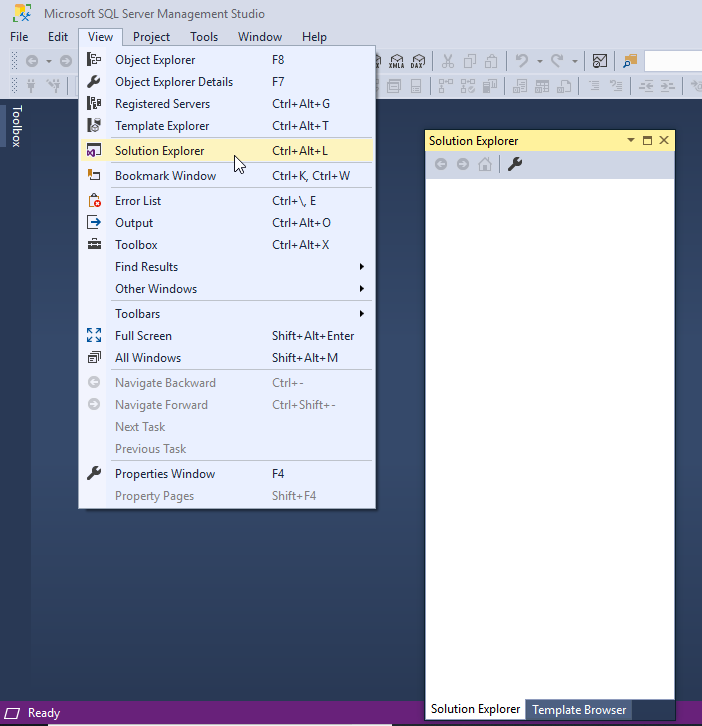Open the Activity Monitor toolbar icon
This screenshot has width=702, height=726.
(600, 61)
